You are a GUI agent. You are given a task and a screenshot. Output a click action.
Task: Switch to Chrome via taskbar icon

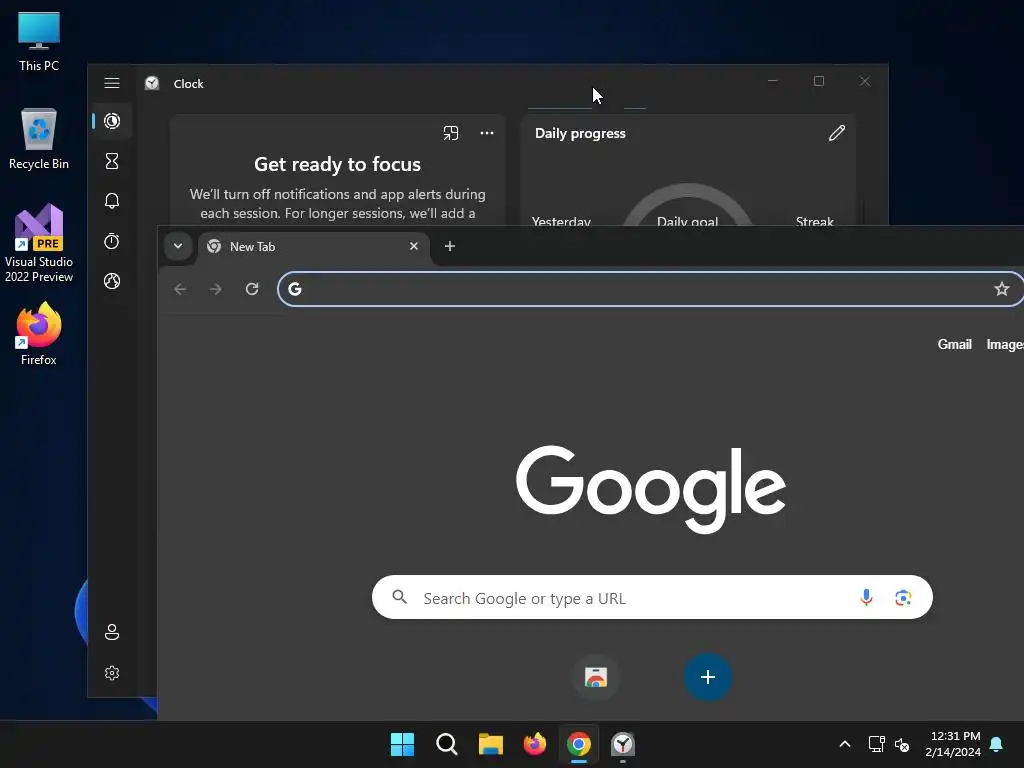click(579, 744)
